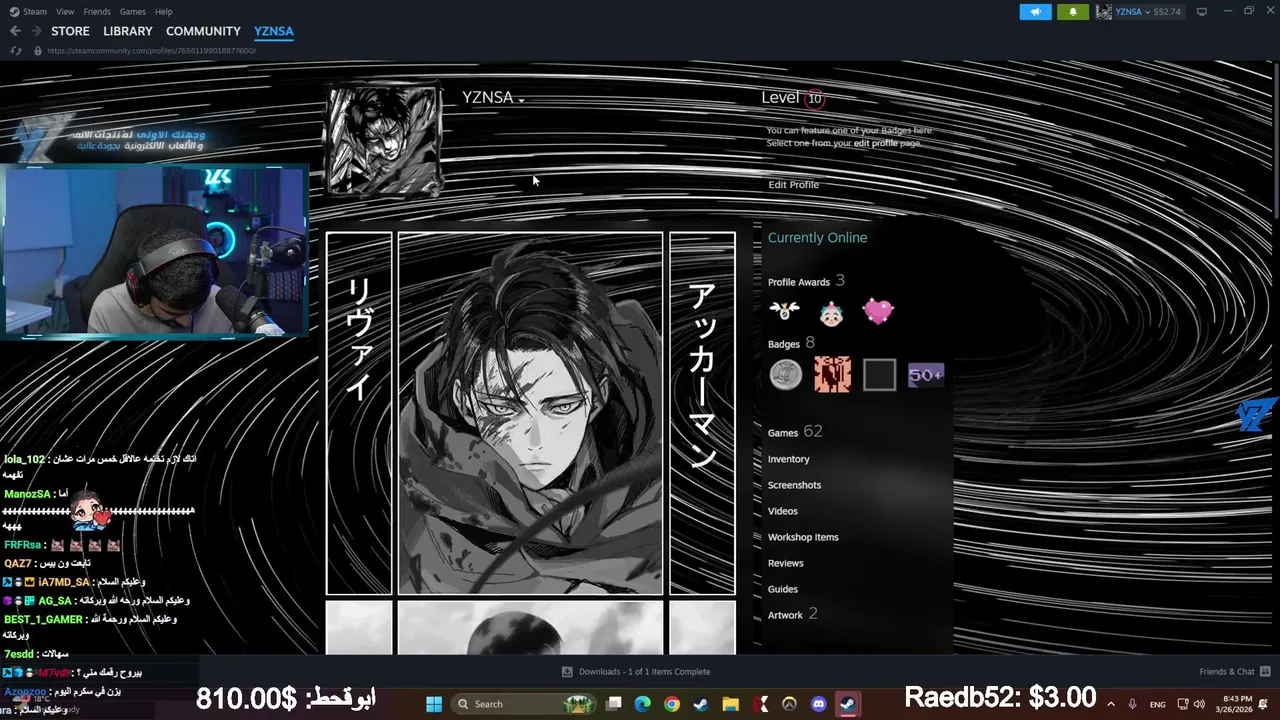Click the Edit Profile button
The height and width of the screenshot is (720, 1280).
[x=793, y=184]
